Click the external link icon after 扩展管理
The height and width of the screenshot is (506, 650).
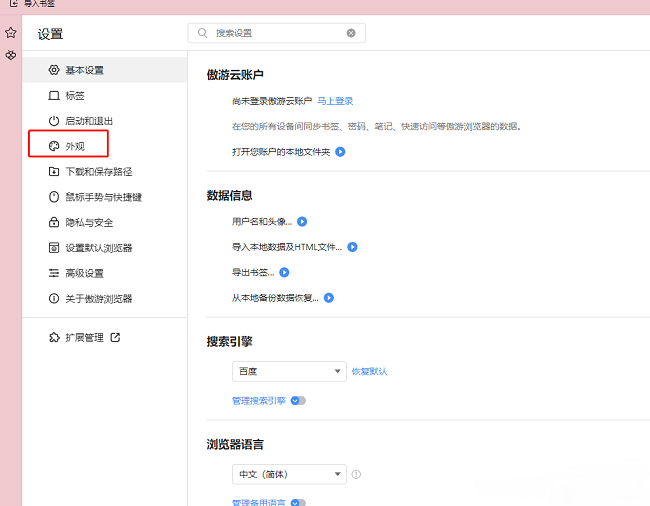115,337
